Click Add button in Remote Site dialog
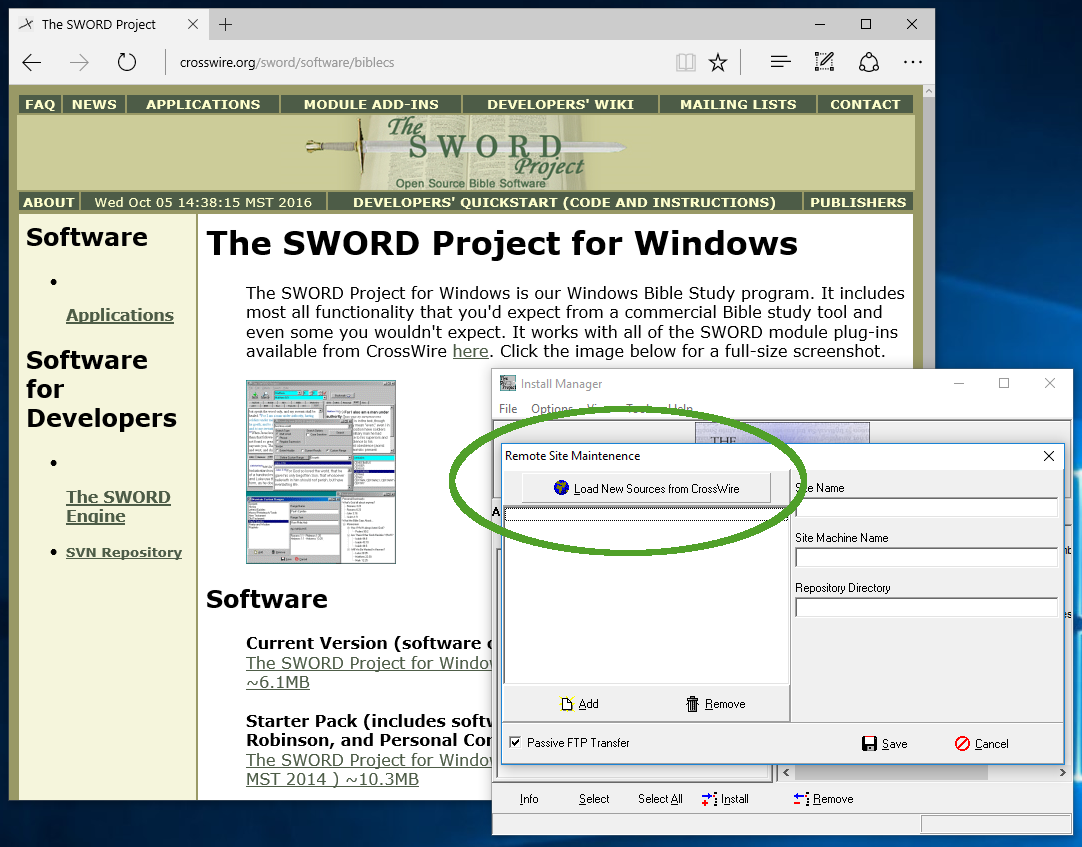Image resolution: width=1082 pixels, height=847 pixels. (x=580, y=704)
